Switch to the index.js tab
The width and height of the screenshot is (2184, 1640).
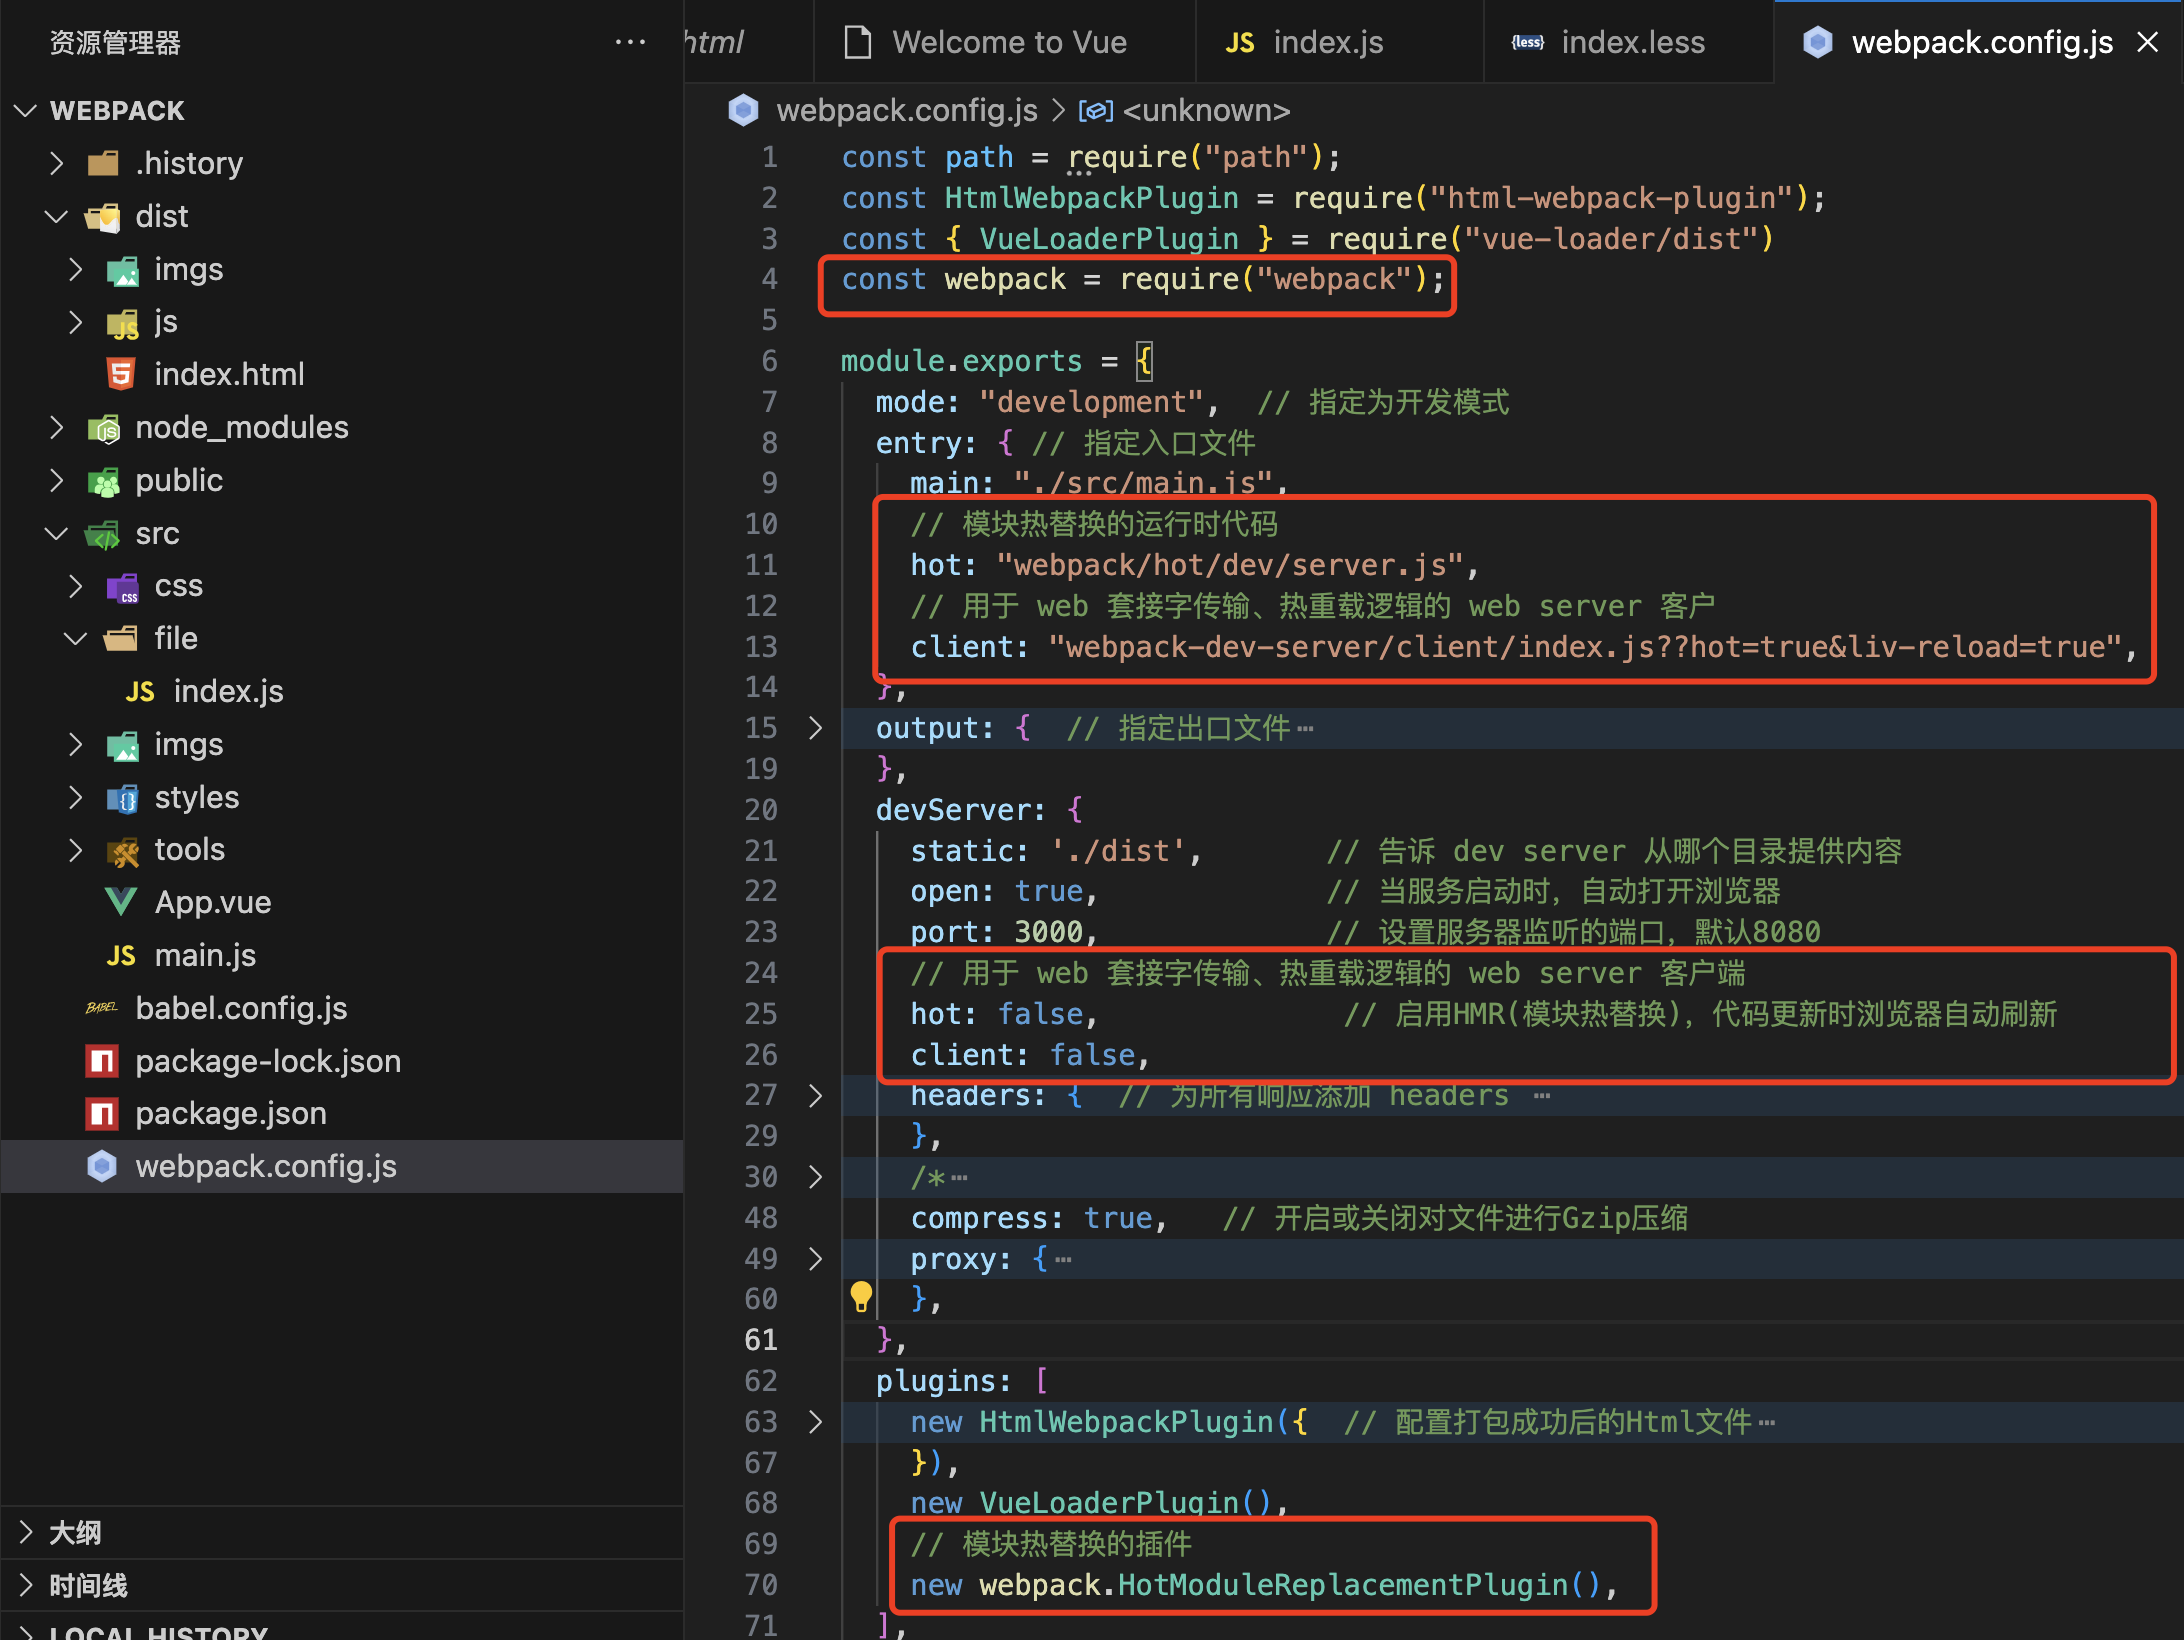pyautogui.click(x=1327, y=41)
